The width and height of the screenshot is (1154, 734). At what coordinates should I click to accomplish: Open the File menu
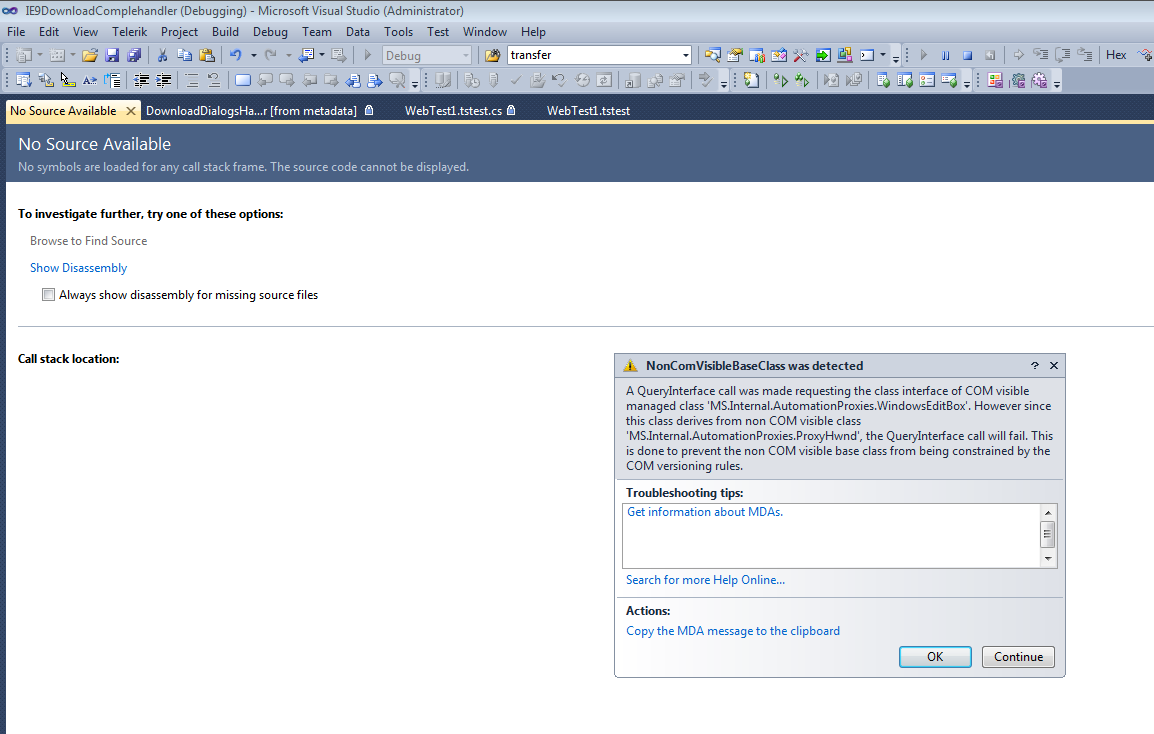(x=16, y=32)
